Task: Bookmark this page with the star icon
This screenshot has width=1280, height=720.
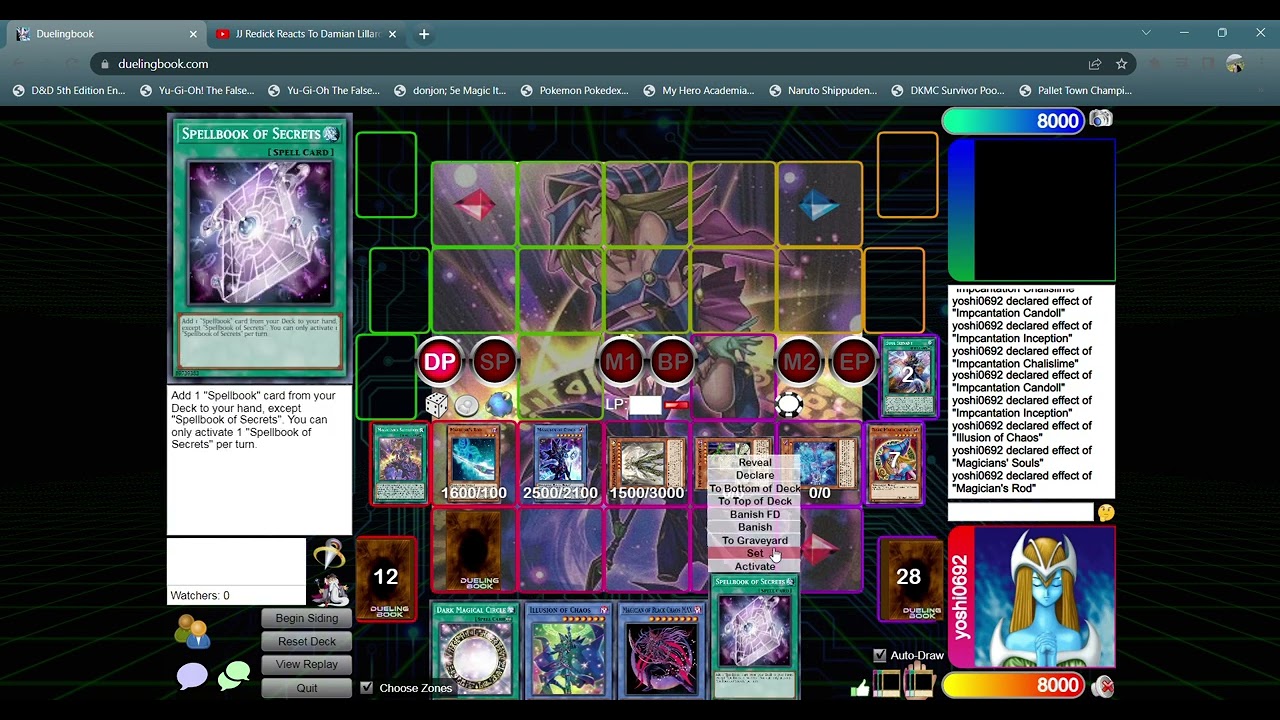Action: coord(1122,64)
